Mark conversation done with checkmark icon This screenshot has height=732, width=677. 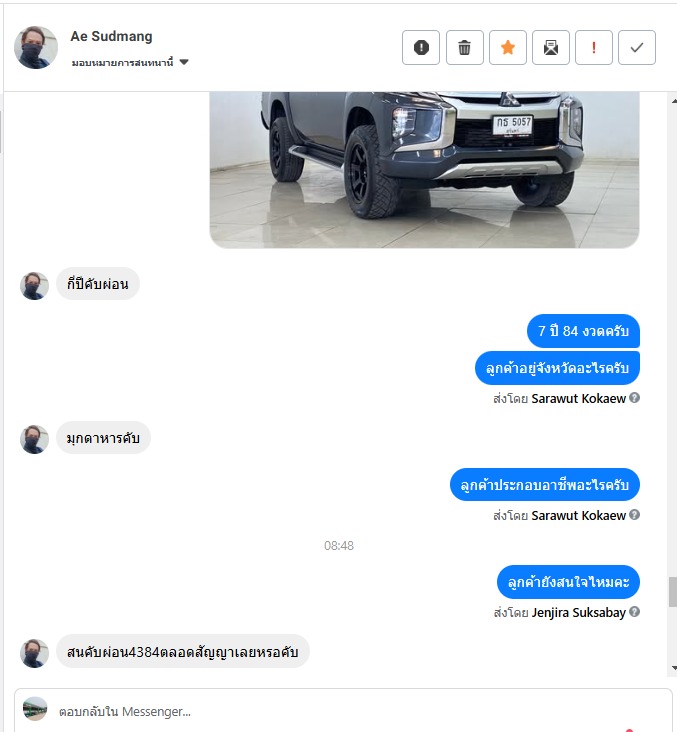(x=637, y=47)
